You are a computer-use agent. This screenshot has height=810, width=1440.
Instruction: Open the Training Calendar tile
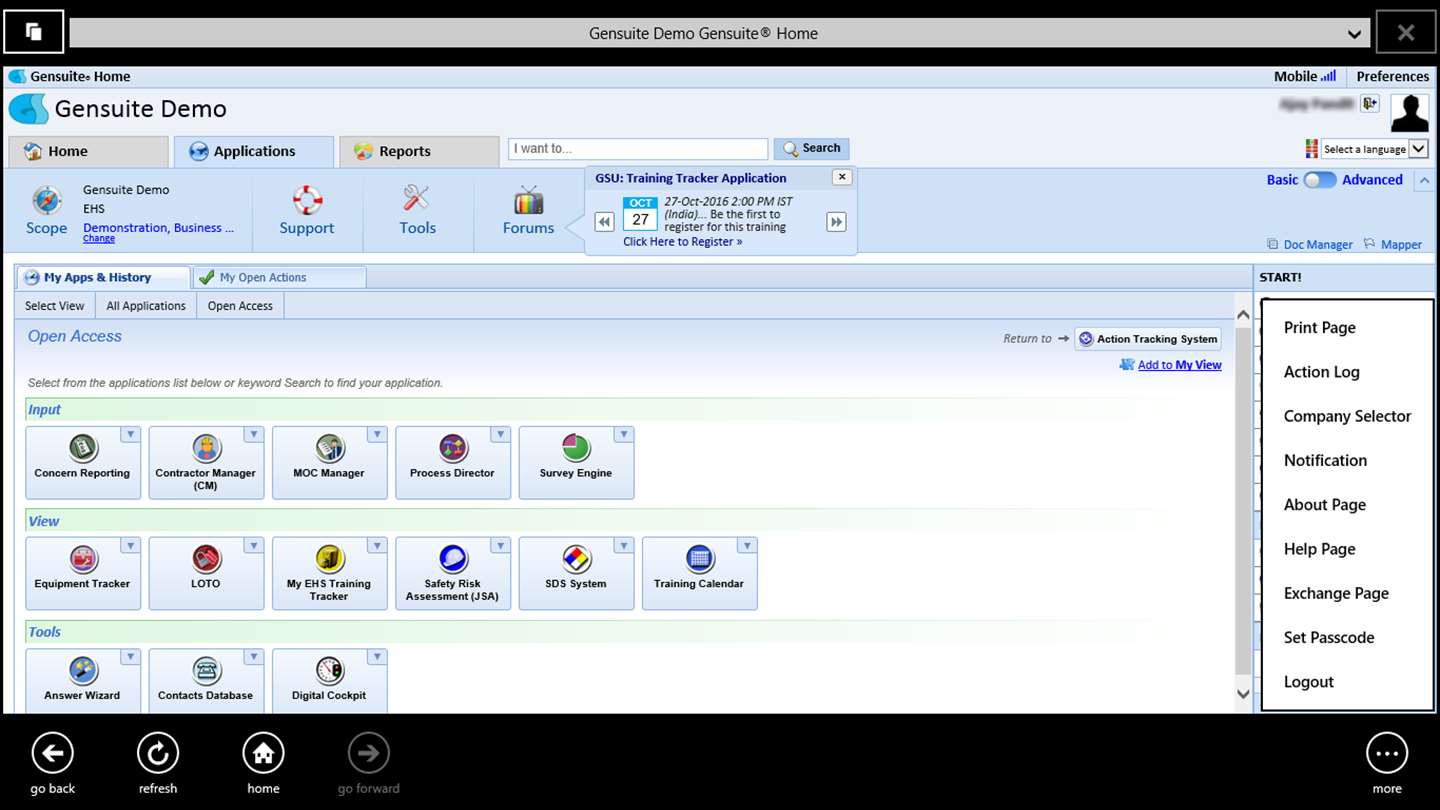699,574
